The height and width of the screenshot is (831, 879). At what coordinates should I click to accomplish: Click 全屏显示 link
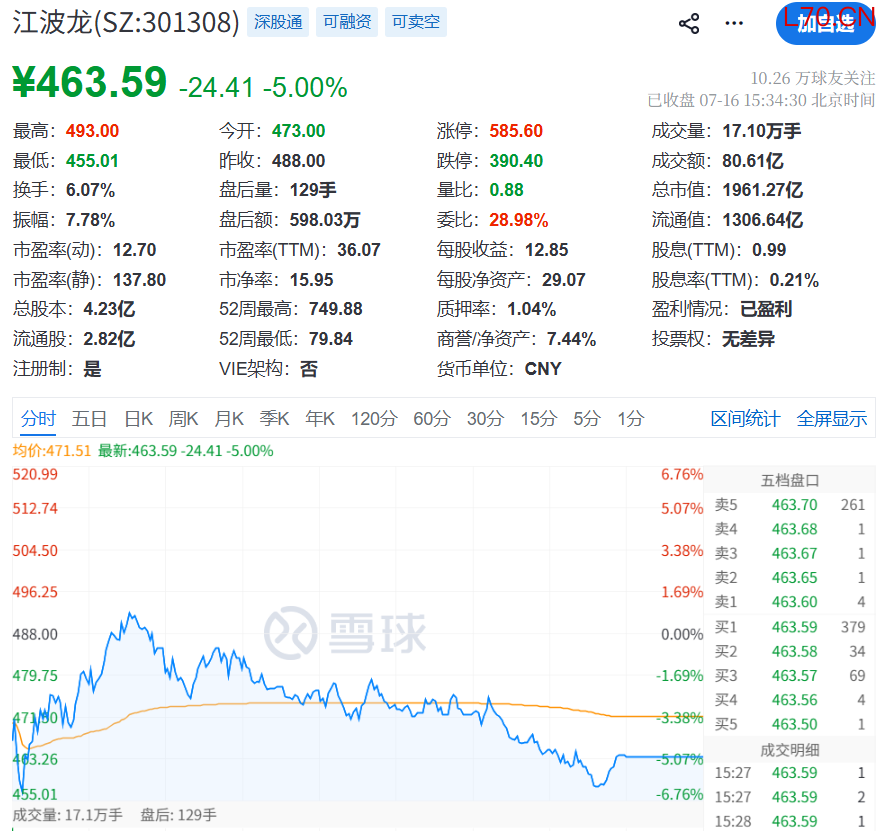pos(831,419)
